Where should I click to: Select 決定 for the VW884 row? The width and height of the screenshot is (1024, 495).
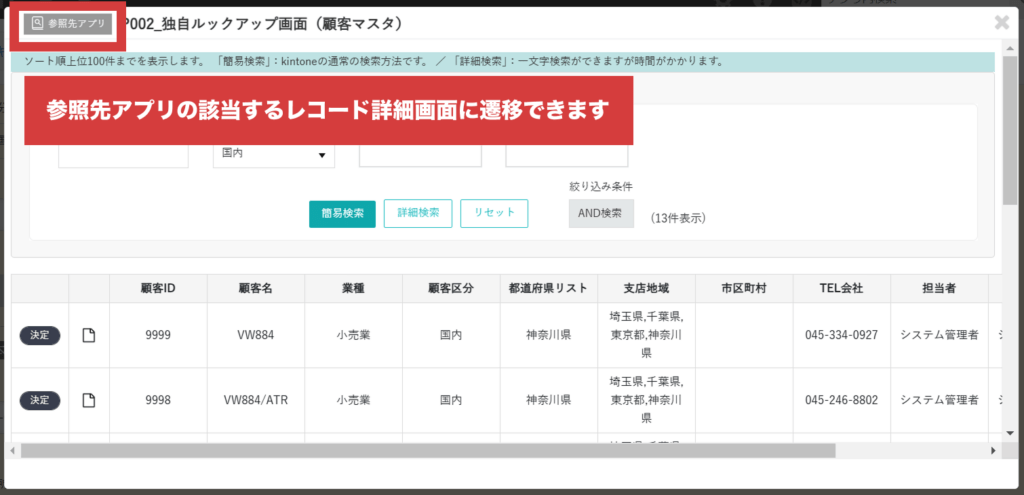coord(40,335)
